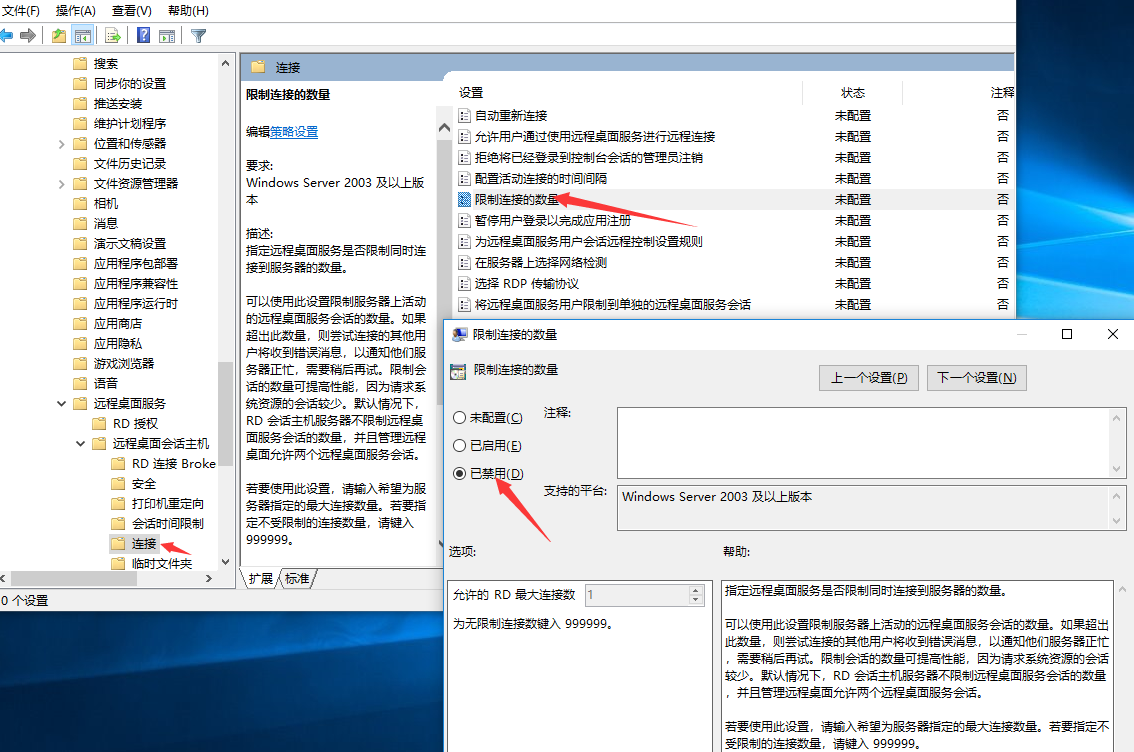
Task: Click the 下一个设置(N) button
Action: point(976,377)
